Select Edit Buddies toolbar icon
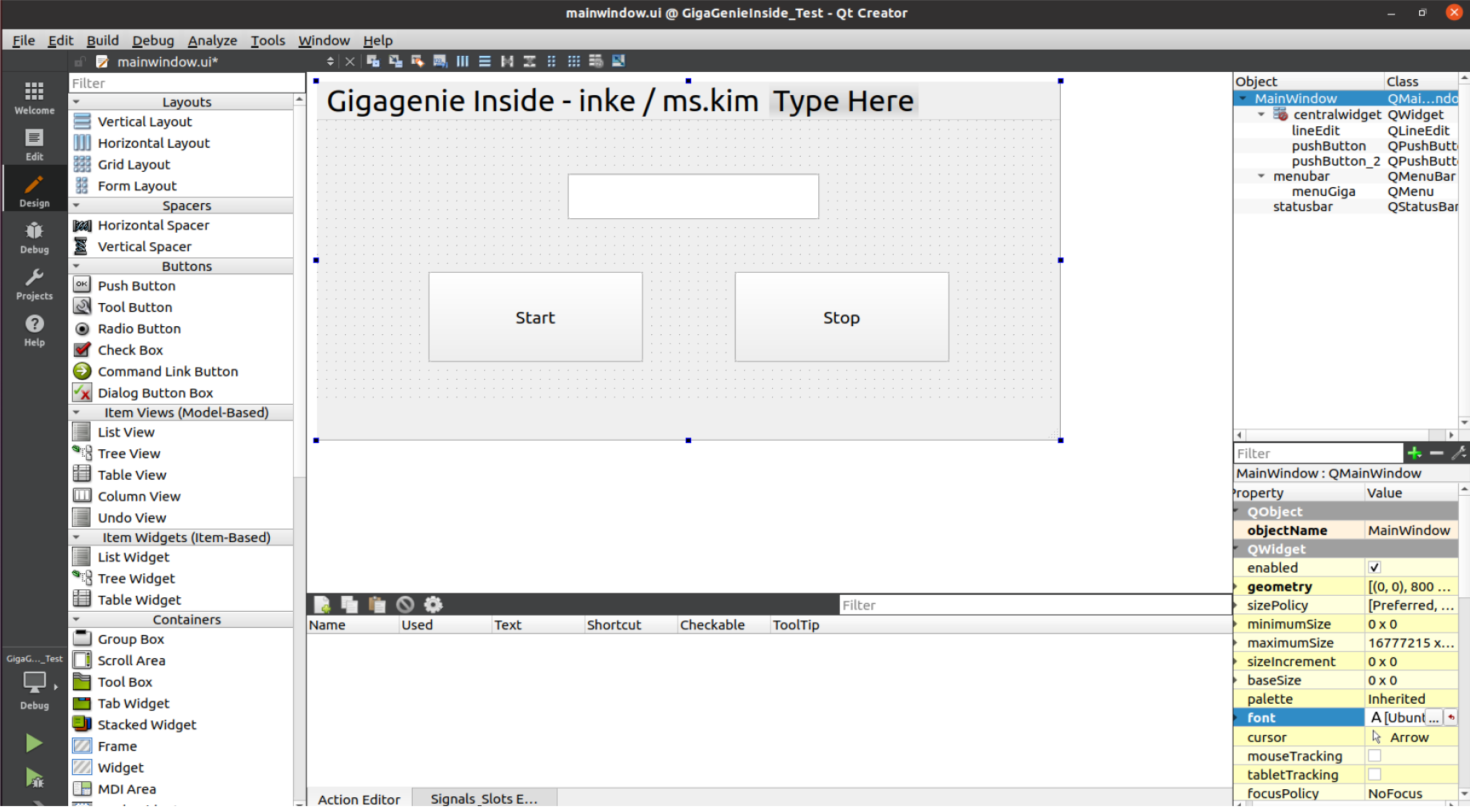 coord(418,61)
